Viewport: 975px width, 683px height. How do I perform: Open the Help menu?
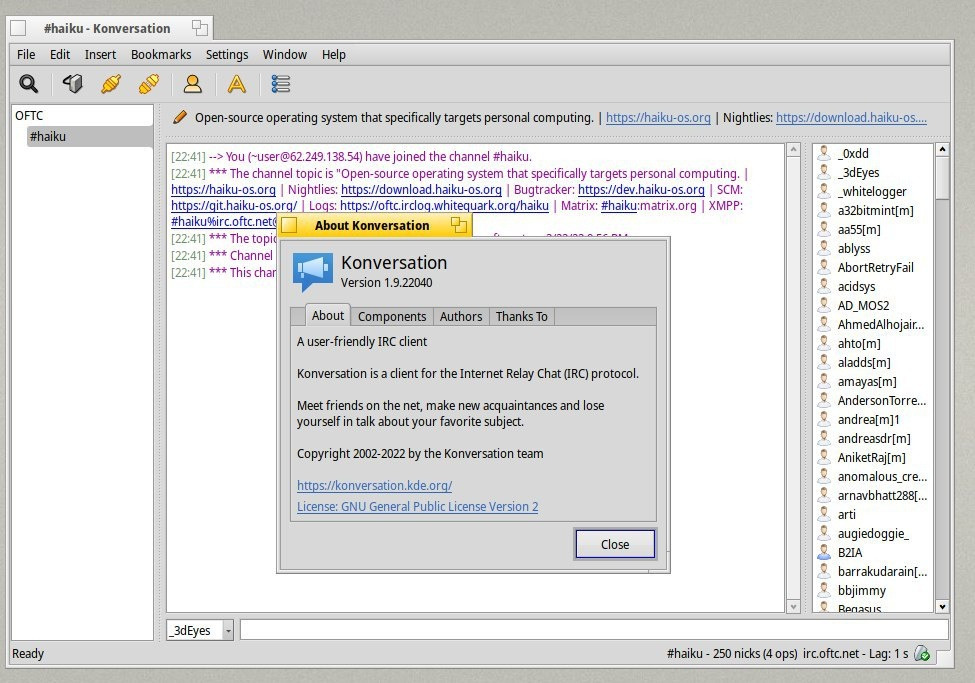coord(333,55)
